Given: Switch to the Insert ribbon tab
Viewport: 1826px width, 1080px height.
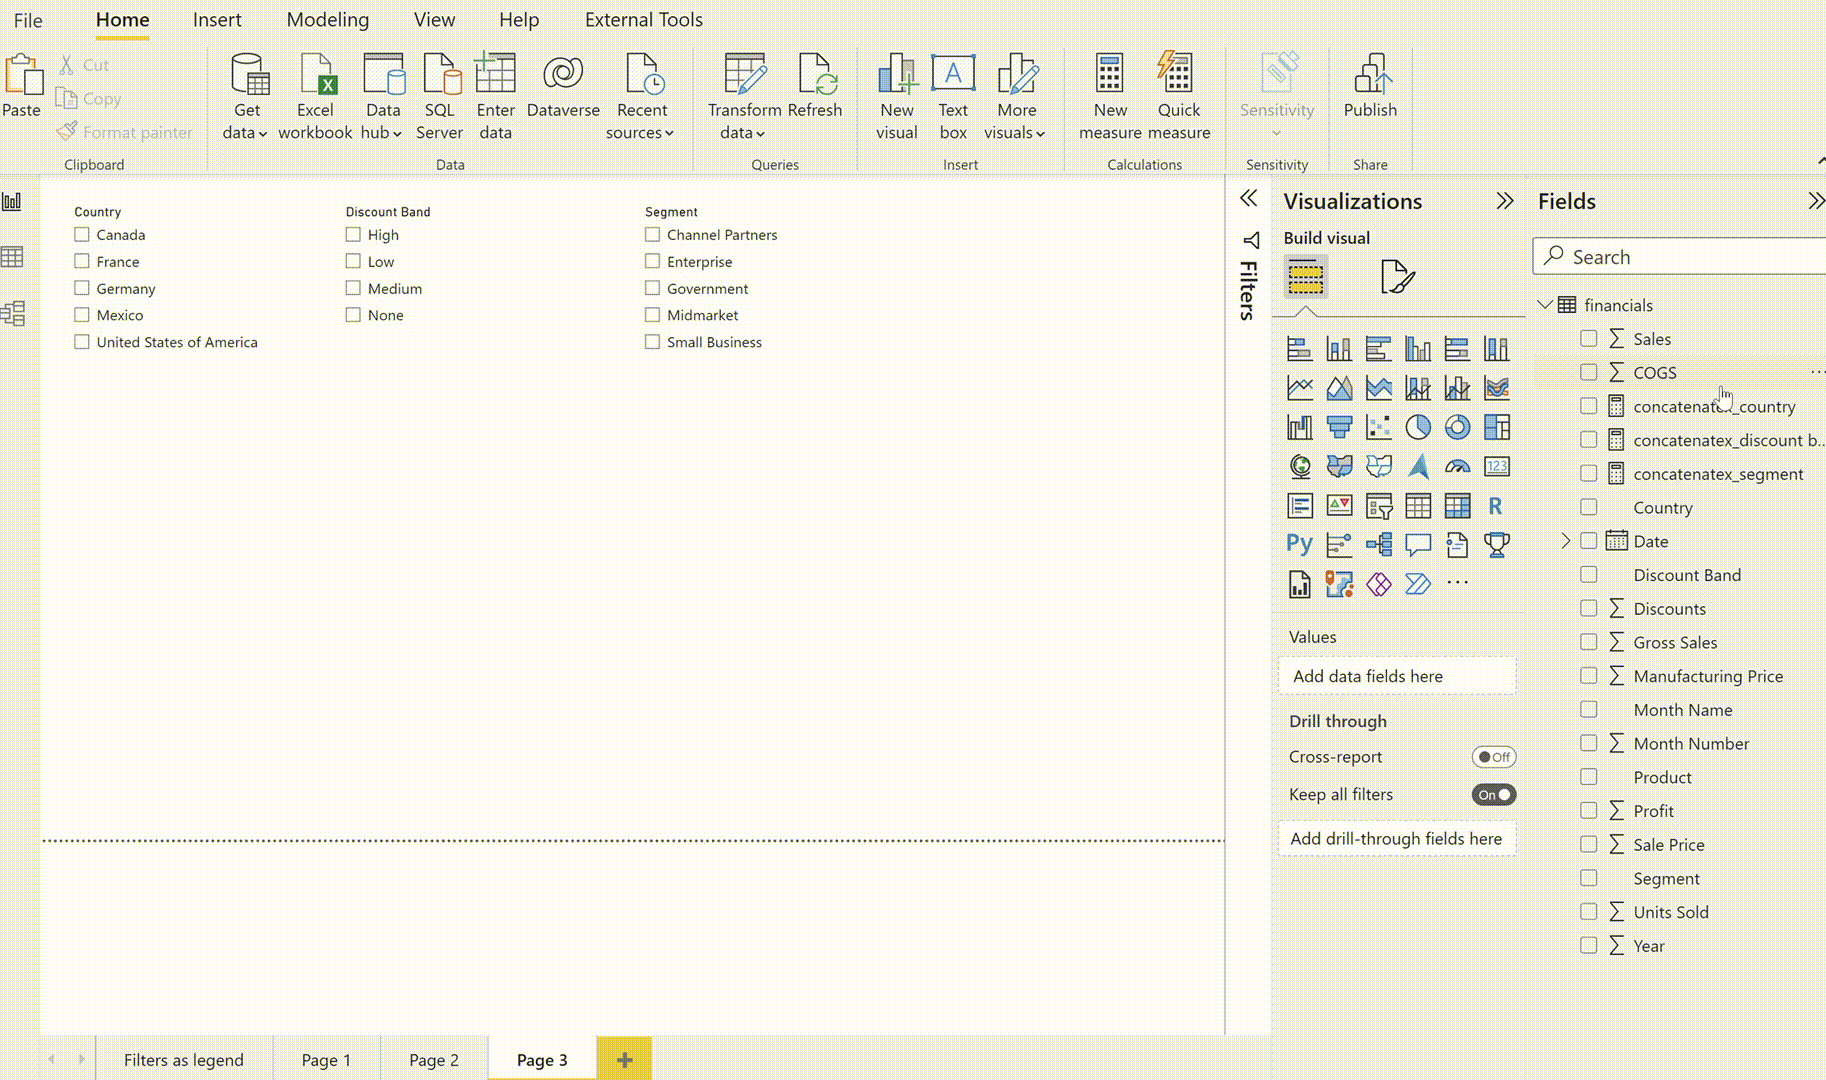Looking at the screenshot, I should point(217,20).
